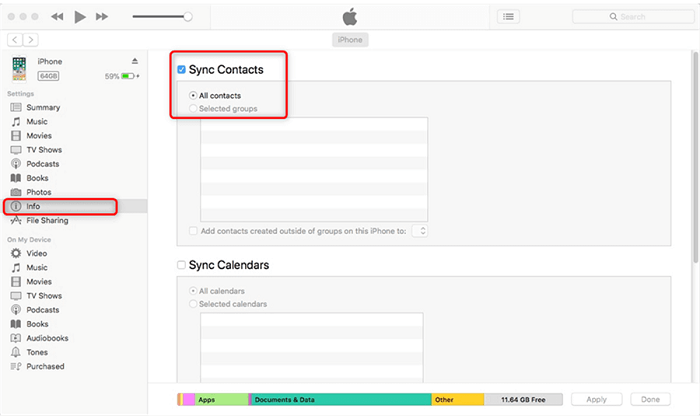Eject the iPhone device
The width and height of the screenshot is (700, 419).
click(135, 61)
